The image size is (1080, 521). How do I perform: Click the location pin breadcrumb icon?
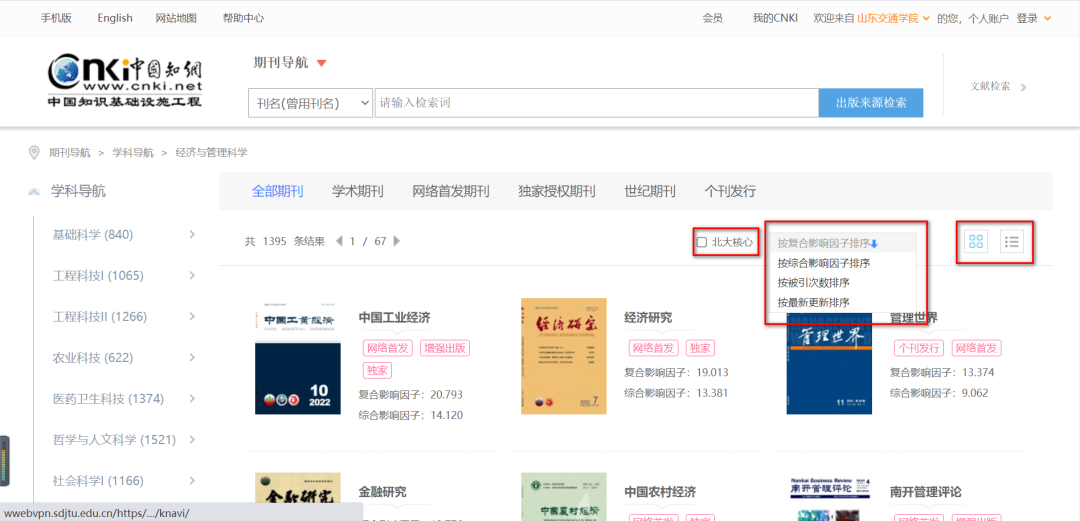(x=33, y=152)
